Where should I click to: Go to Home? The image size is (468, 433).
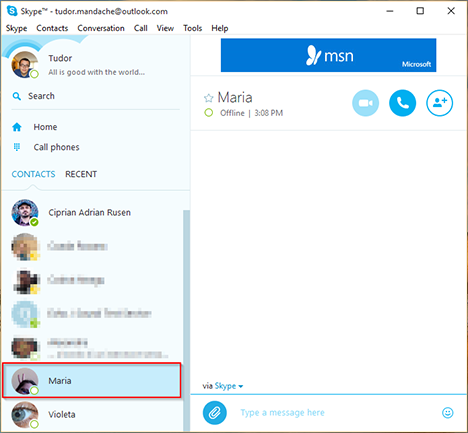[x=45, y=127]
